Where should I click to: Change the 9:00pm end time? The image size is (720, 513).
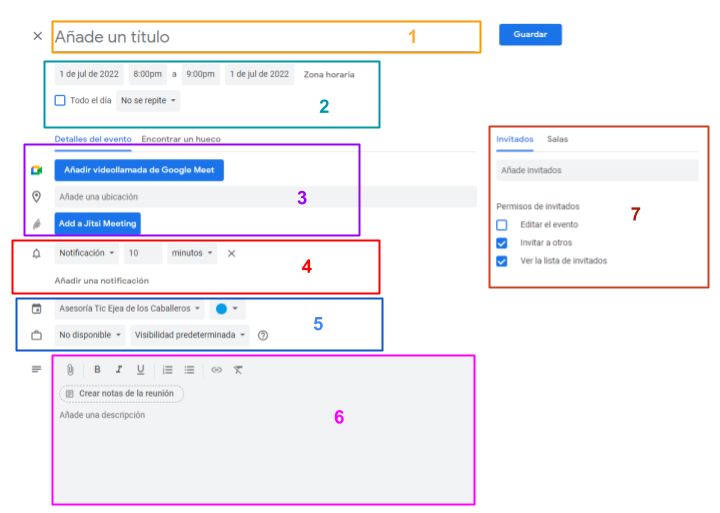pyautogui.click(x=200, y=74)
